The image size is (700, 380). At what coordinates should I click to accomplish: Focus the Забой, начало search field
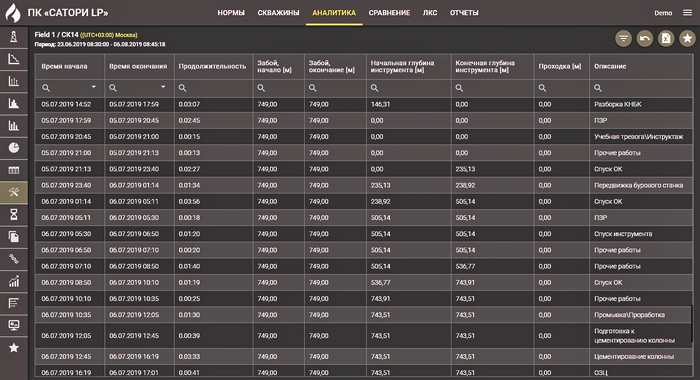pos(279,88)
